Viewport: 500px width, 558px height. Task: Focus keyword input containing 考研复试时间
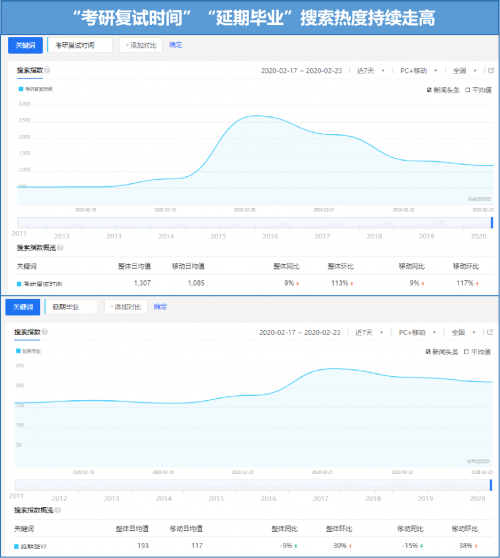80,45
